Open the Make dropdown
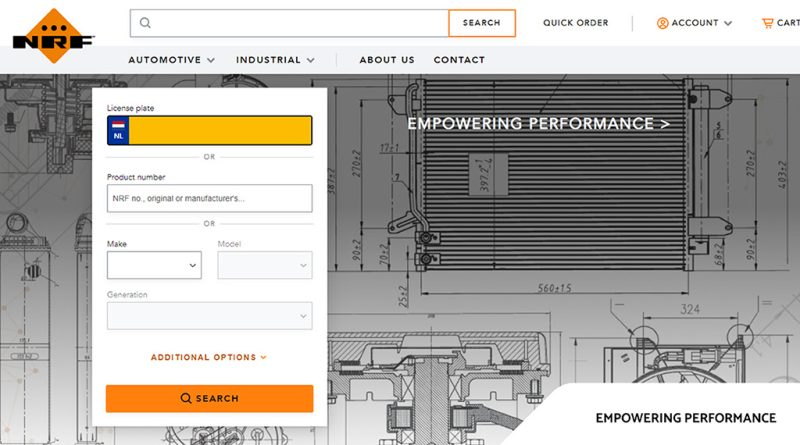This screenshot has height=445, width=800. (154, 265)
